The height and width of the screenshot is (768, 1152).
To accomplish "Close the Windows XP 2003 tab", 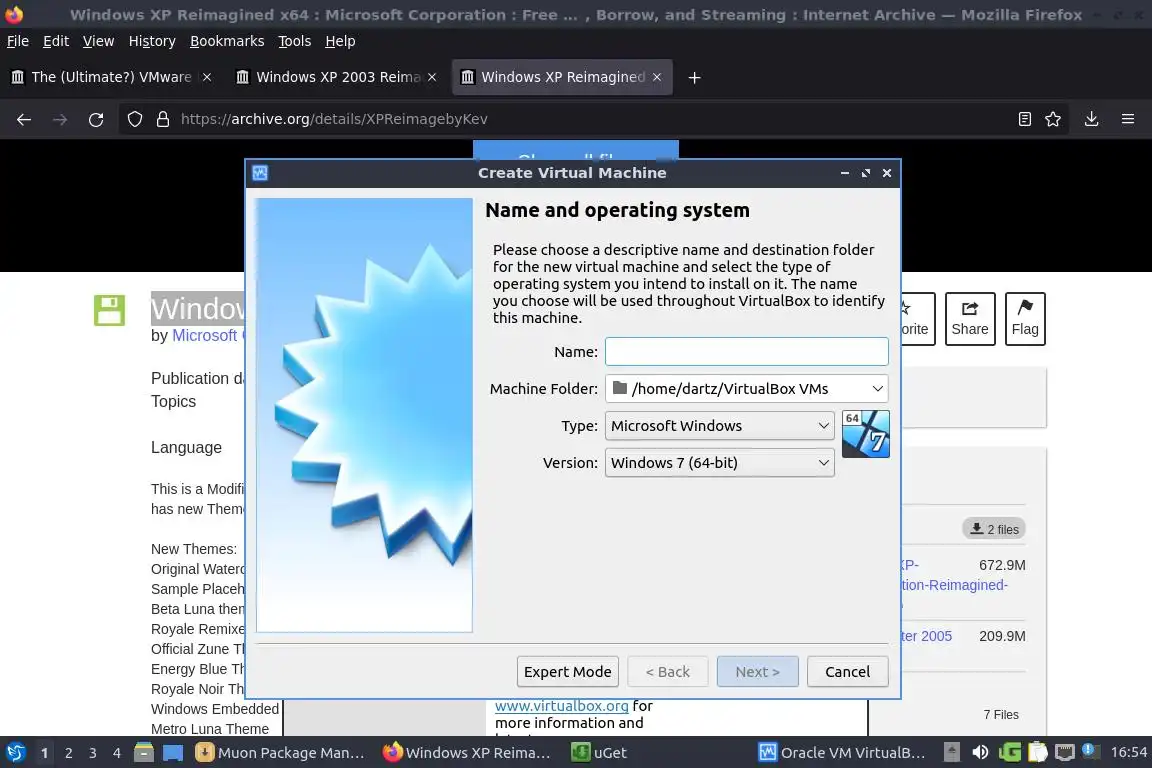I will pyautogui.click(x=432, y=77).
